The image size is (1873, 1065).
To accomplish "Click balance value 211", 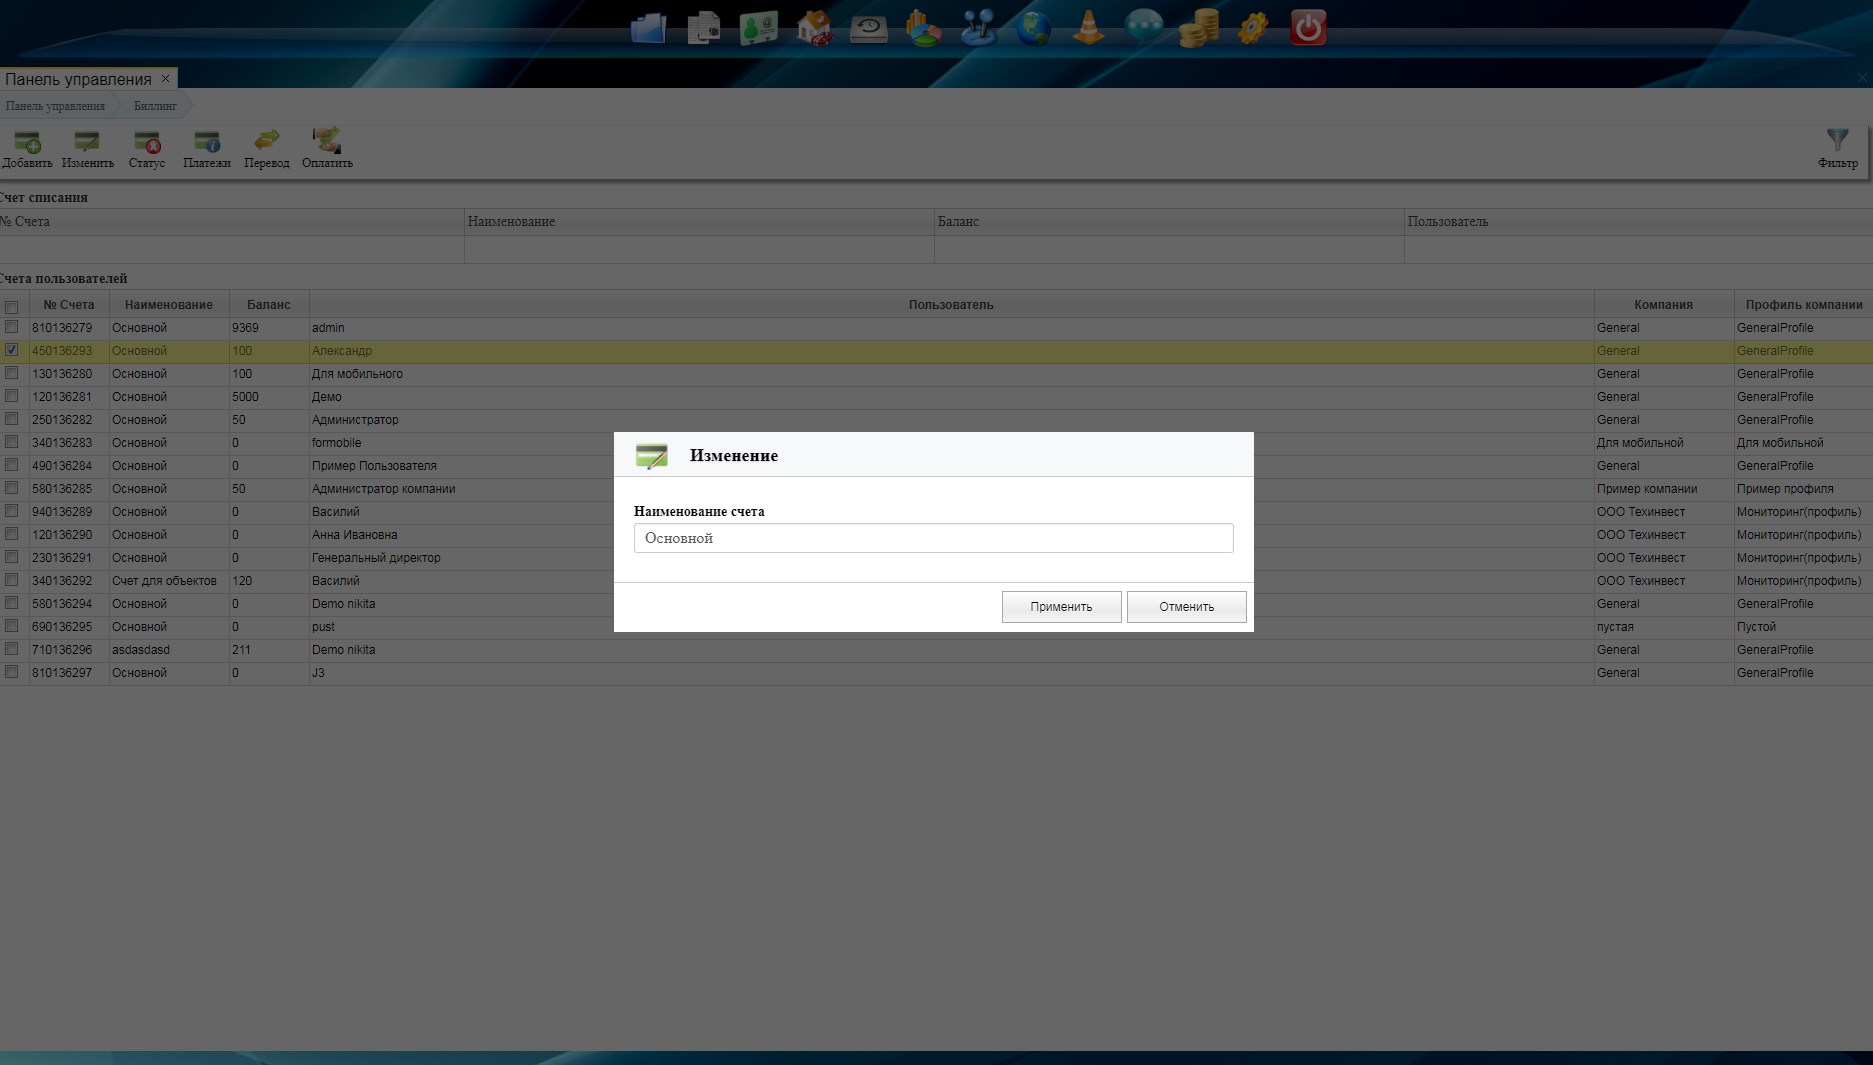I will 241,650.
